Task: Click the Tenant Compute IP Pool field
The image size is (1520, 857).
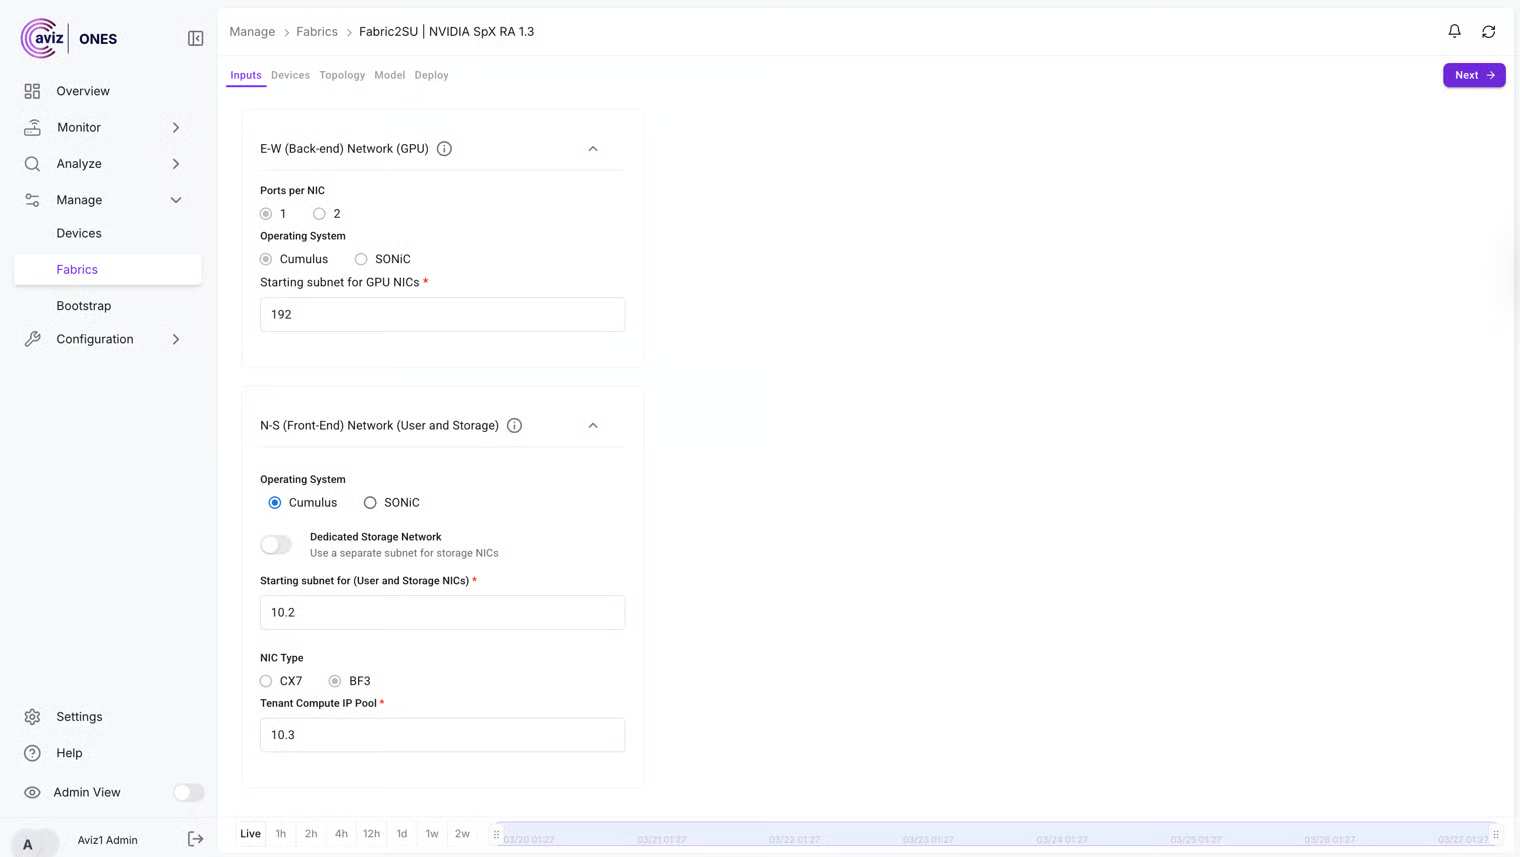Action: coord(442,735)
